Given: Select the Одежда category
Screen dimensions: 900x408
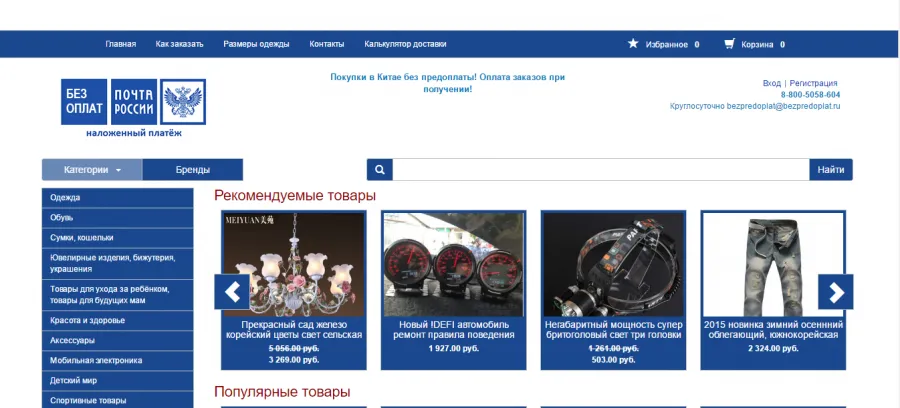Looking at the screenshot, I should click(x=118, y=197).
